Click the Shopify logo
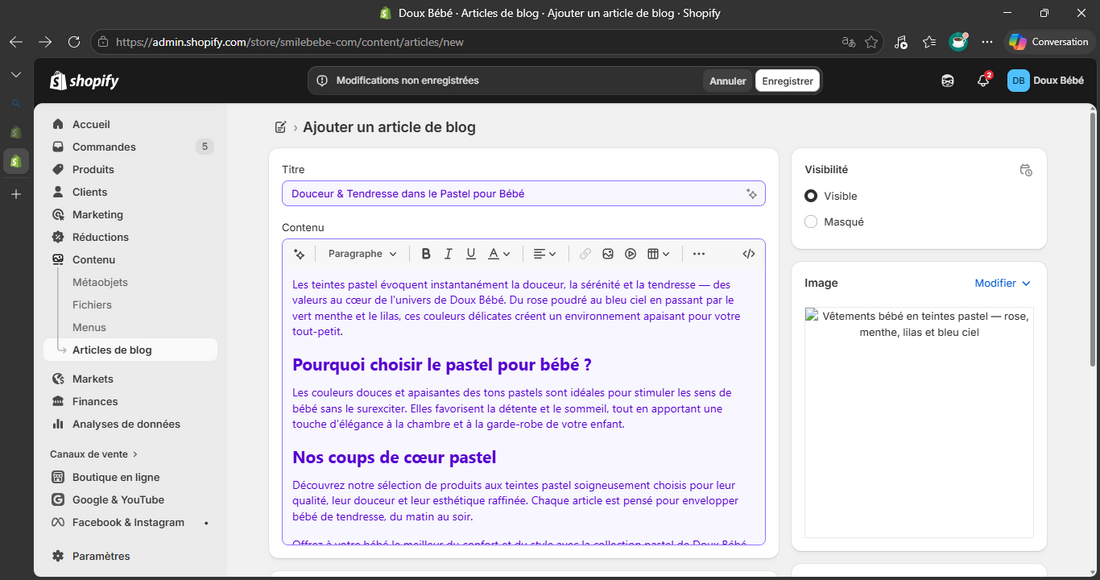Viewport: 1100px width, 580px height. click(84, 81)
